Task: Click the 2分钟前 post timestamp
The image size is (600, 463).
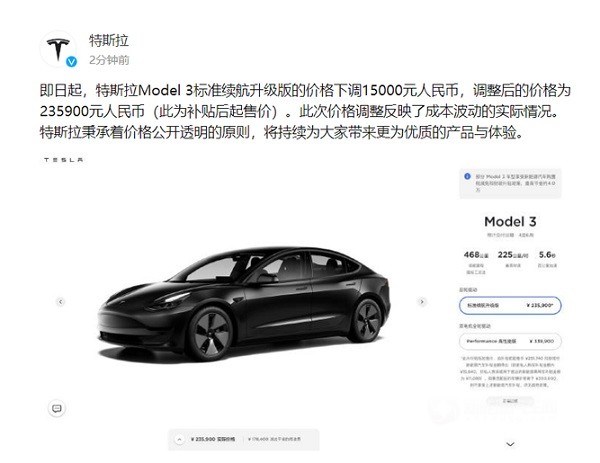Action: [109, 60]
